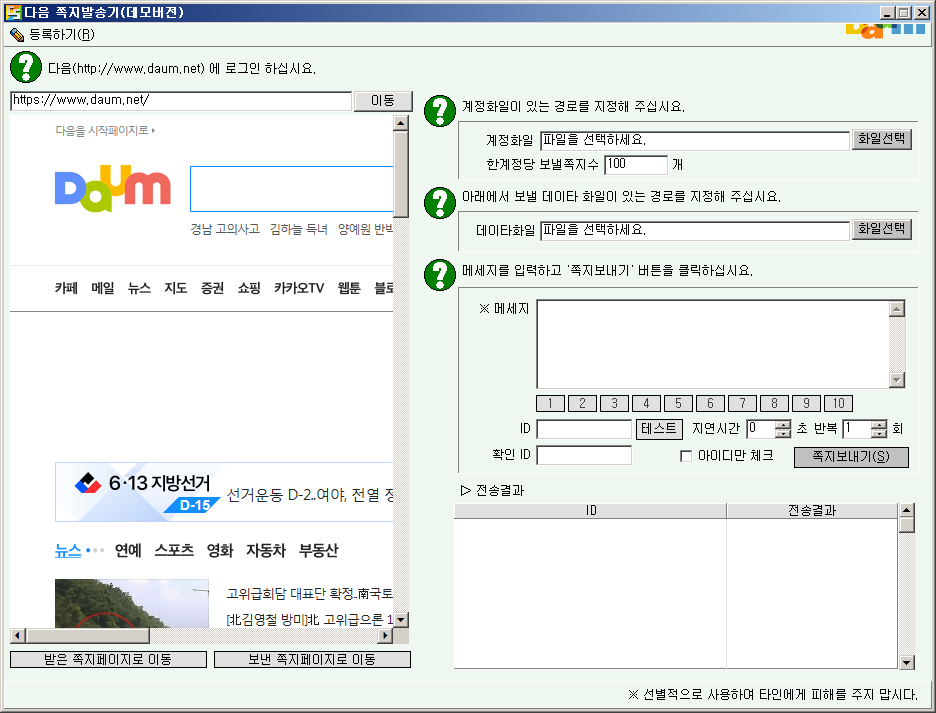Click the help icon beside the data file instruction
This screenshot has height=713, width=936.
click(x=440, y=202)
